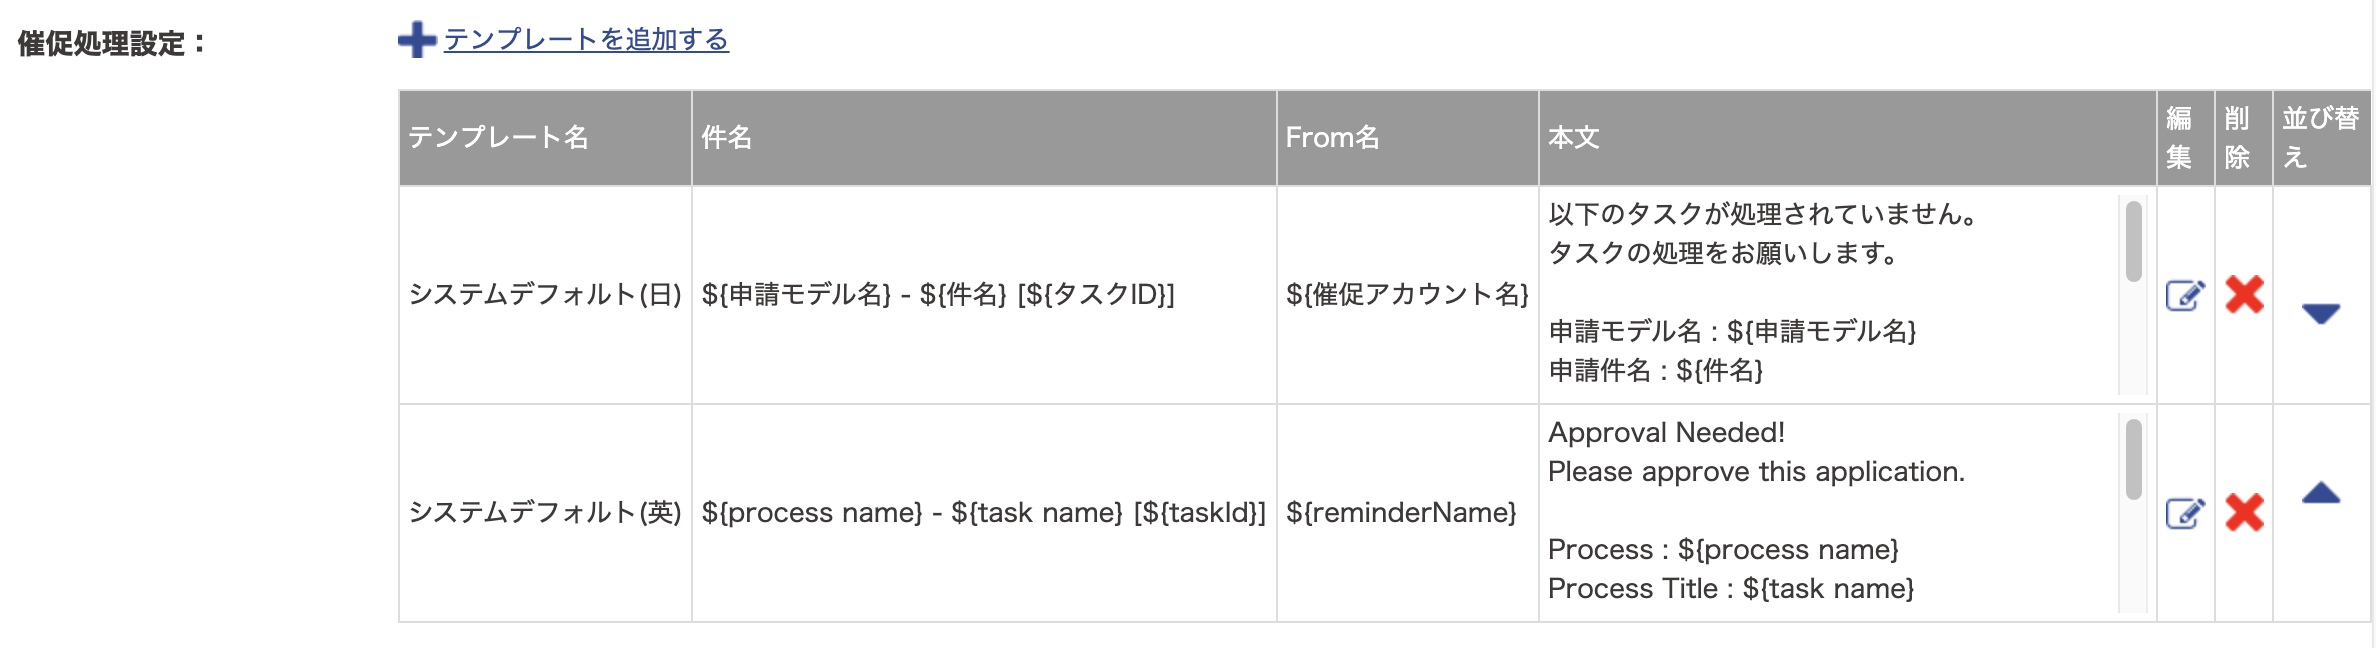Click the テンプレート名 column header

[545, 138]
